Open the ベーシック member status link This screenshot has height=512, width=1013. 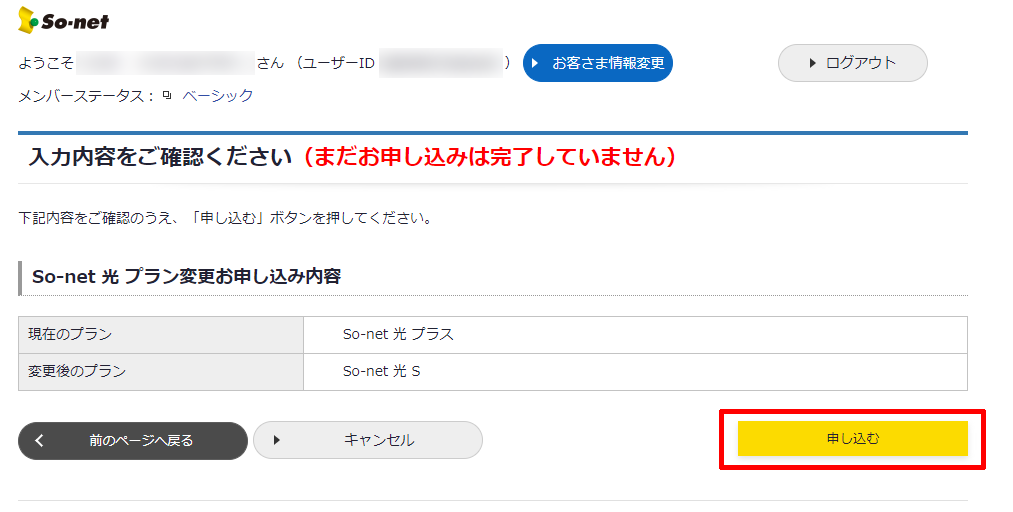217,96
